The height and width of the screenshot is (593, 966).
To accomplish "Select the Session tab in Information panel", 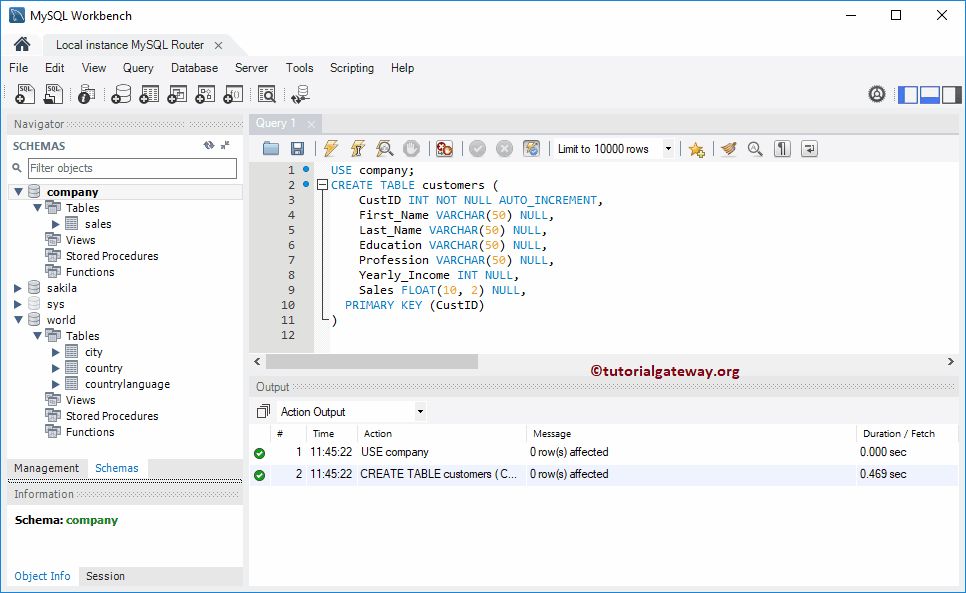I will point(103,576).
